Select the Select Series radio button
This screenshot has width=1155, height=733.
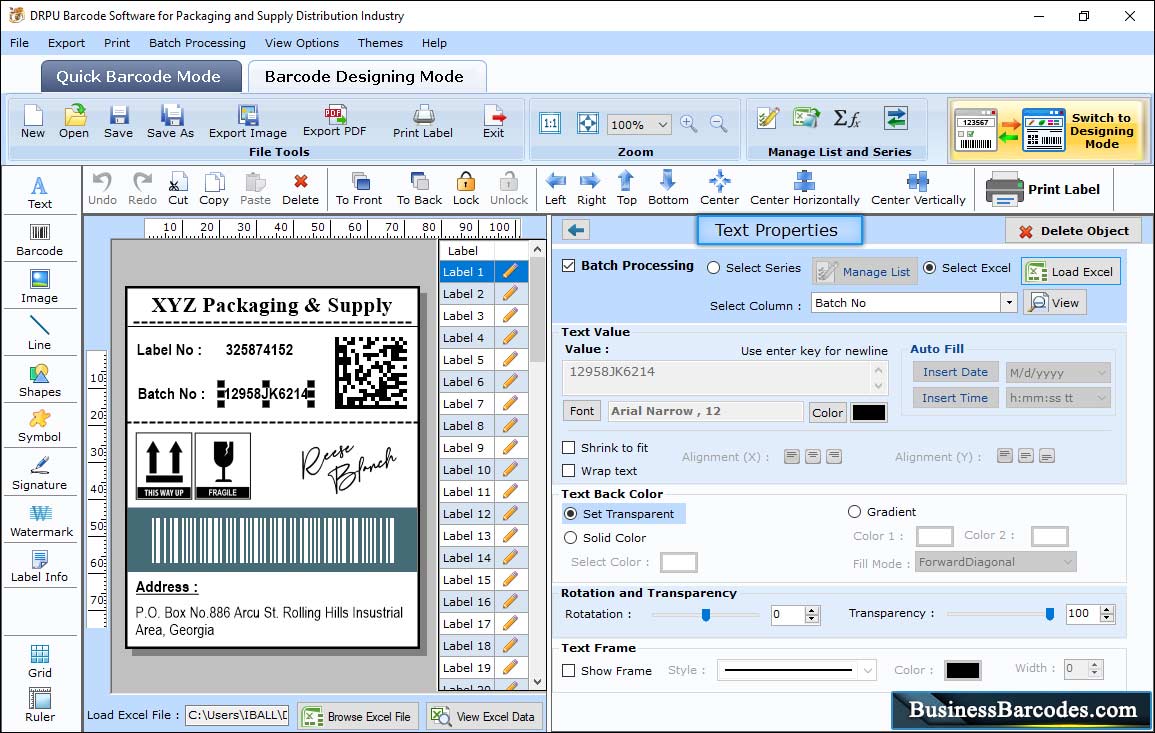point(713,267)
